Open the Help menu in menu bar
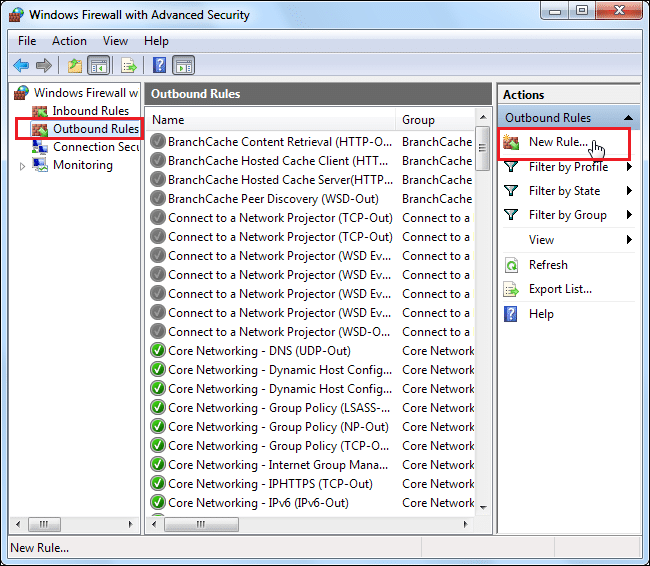 pos(156,41)
